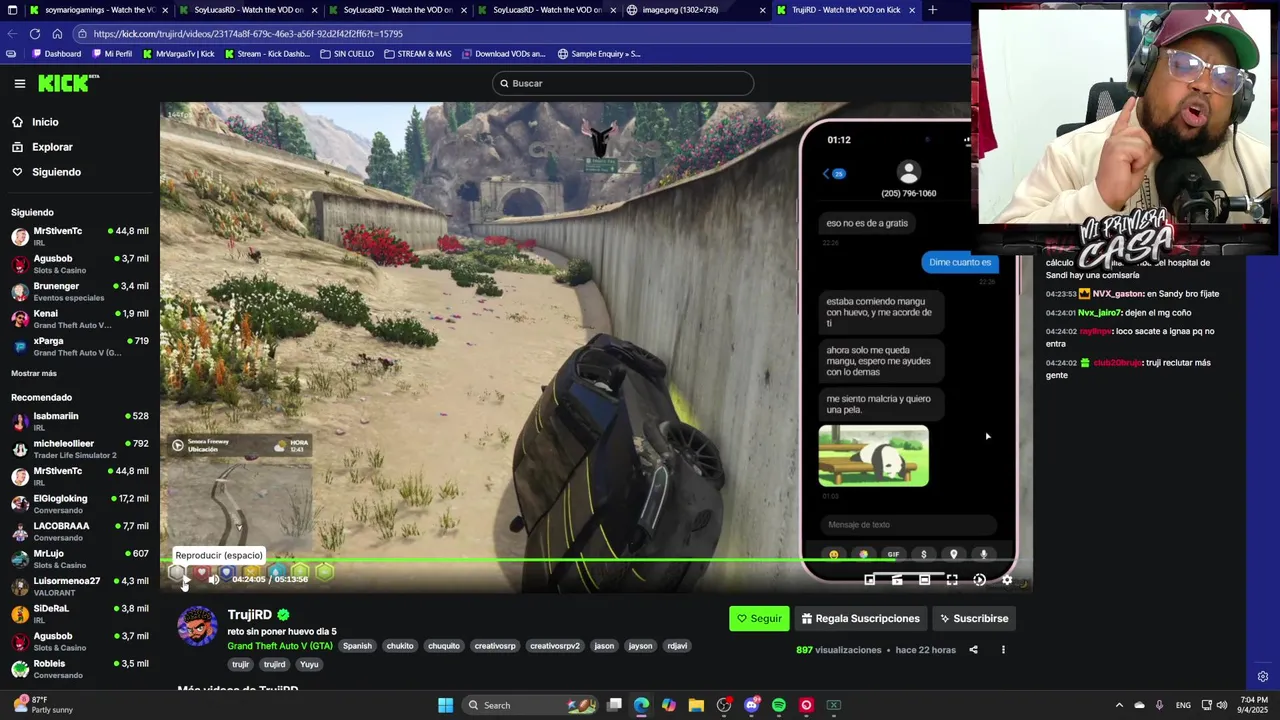The image size is (1280, 720).
Task: Open Brunenger channel in sidebar
Action: (x=80, y=292)
